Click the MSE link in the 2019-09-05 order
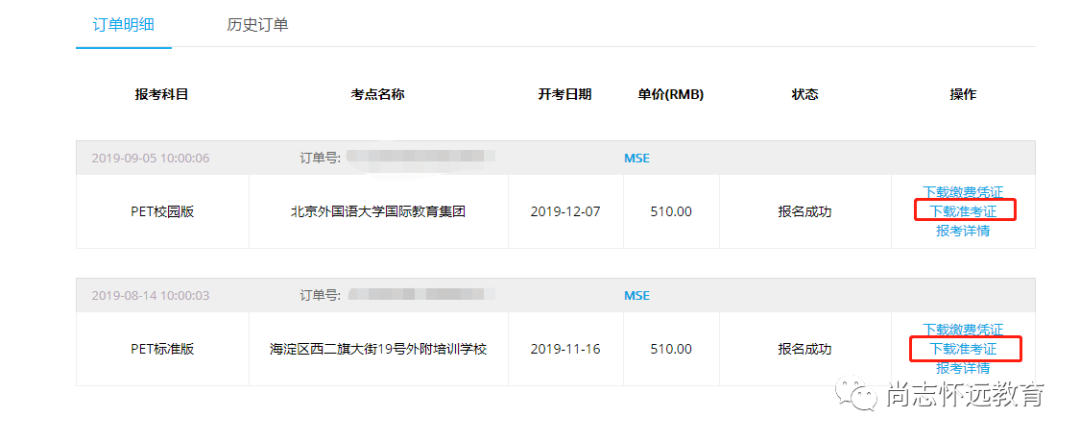The height and width of the screenshot is (442, 1080). click(637, 158)
